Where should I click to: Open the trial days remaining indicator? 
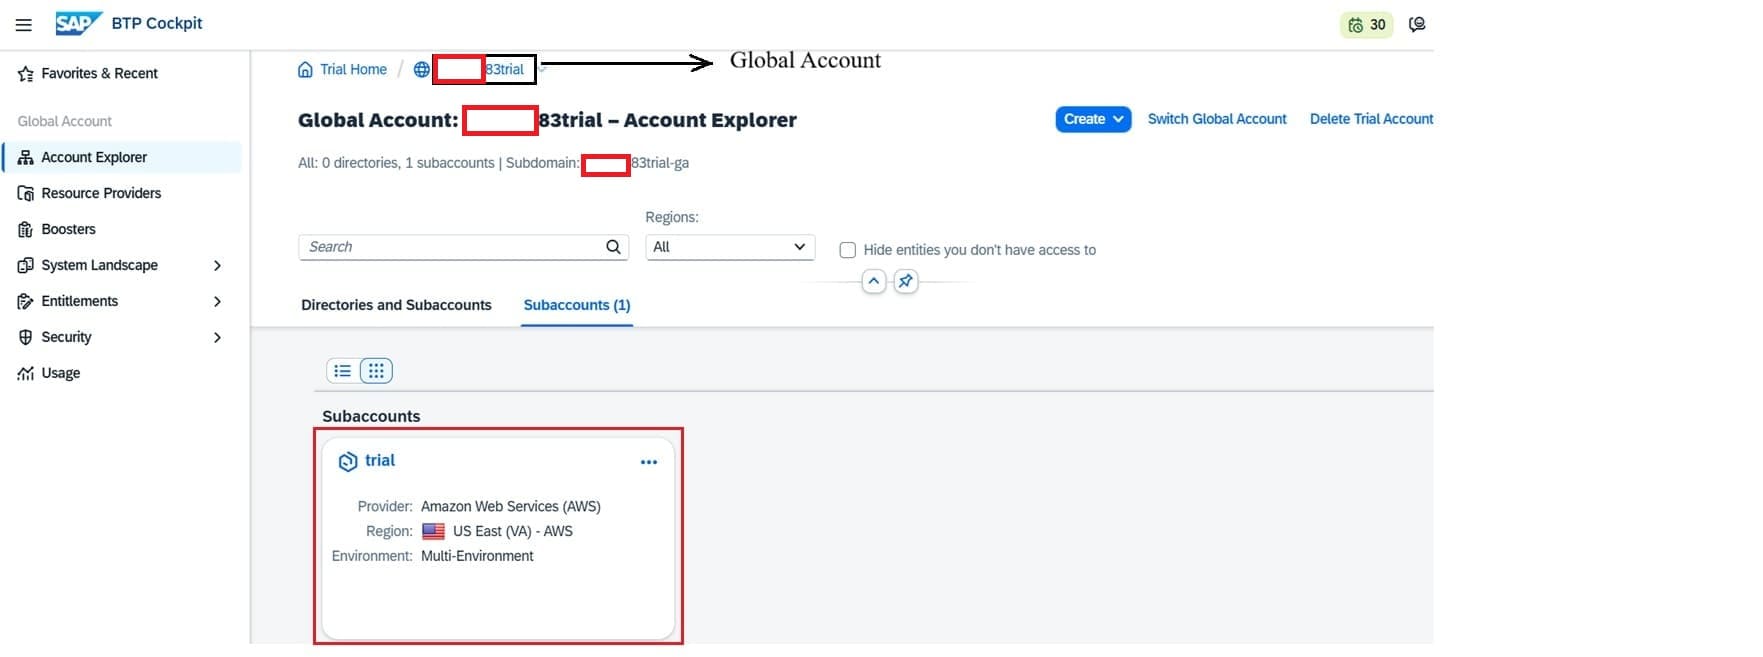click(x=1366, y=25)
